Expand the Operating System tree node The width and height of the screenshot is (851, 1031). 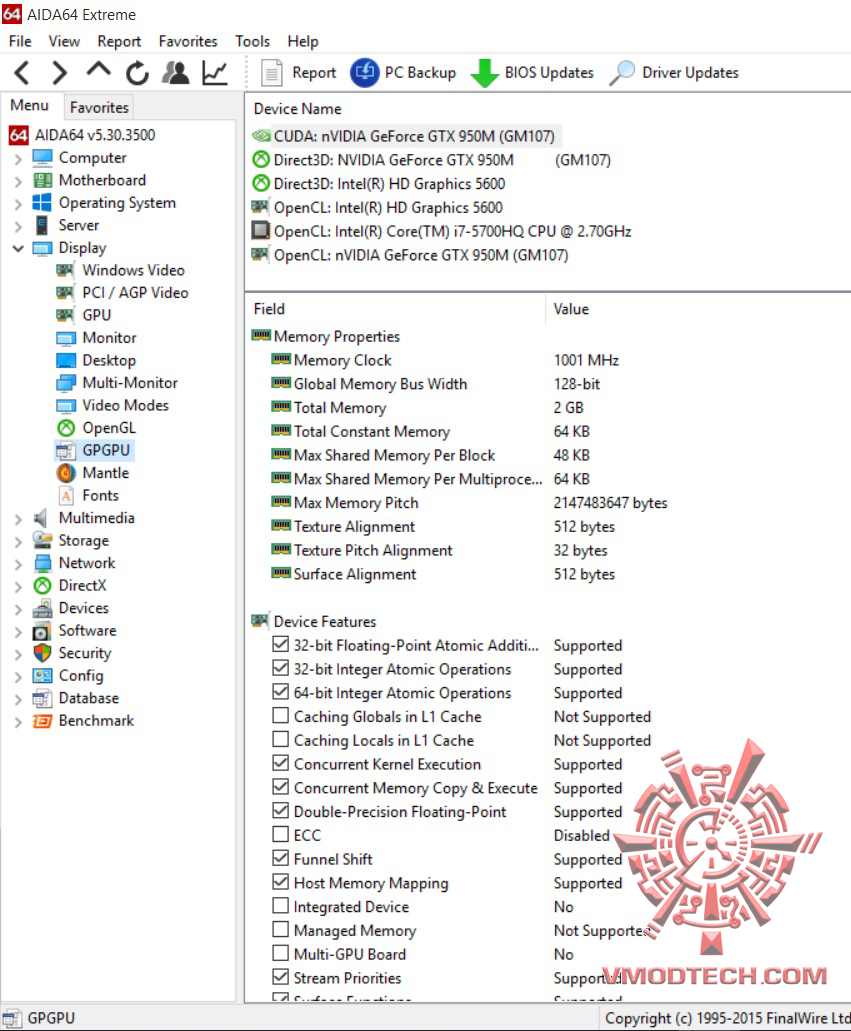[x=18, y=204]
